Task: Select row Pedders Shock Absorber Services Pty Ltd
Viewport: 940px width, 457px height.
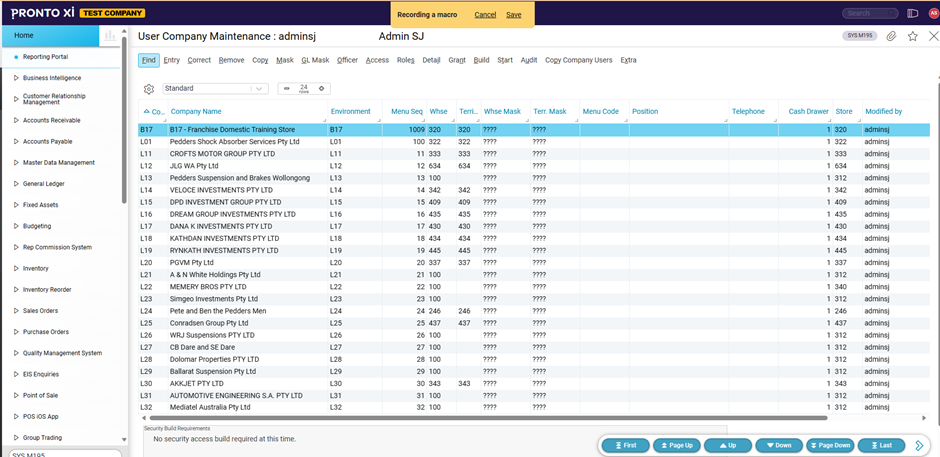Action: point(534,142)
